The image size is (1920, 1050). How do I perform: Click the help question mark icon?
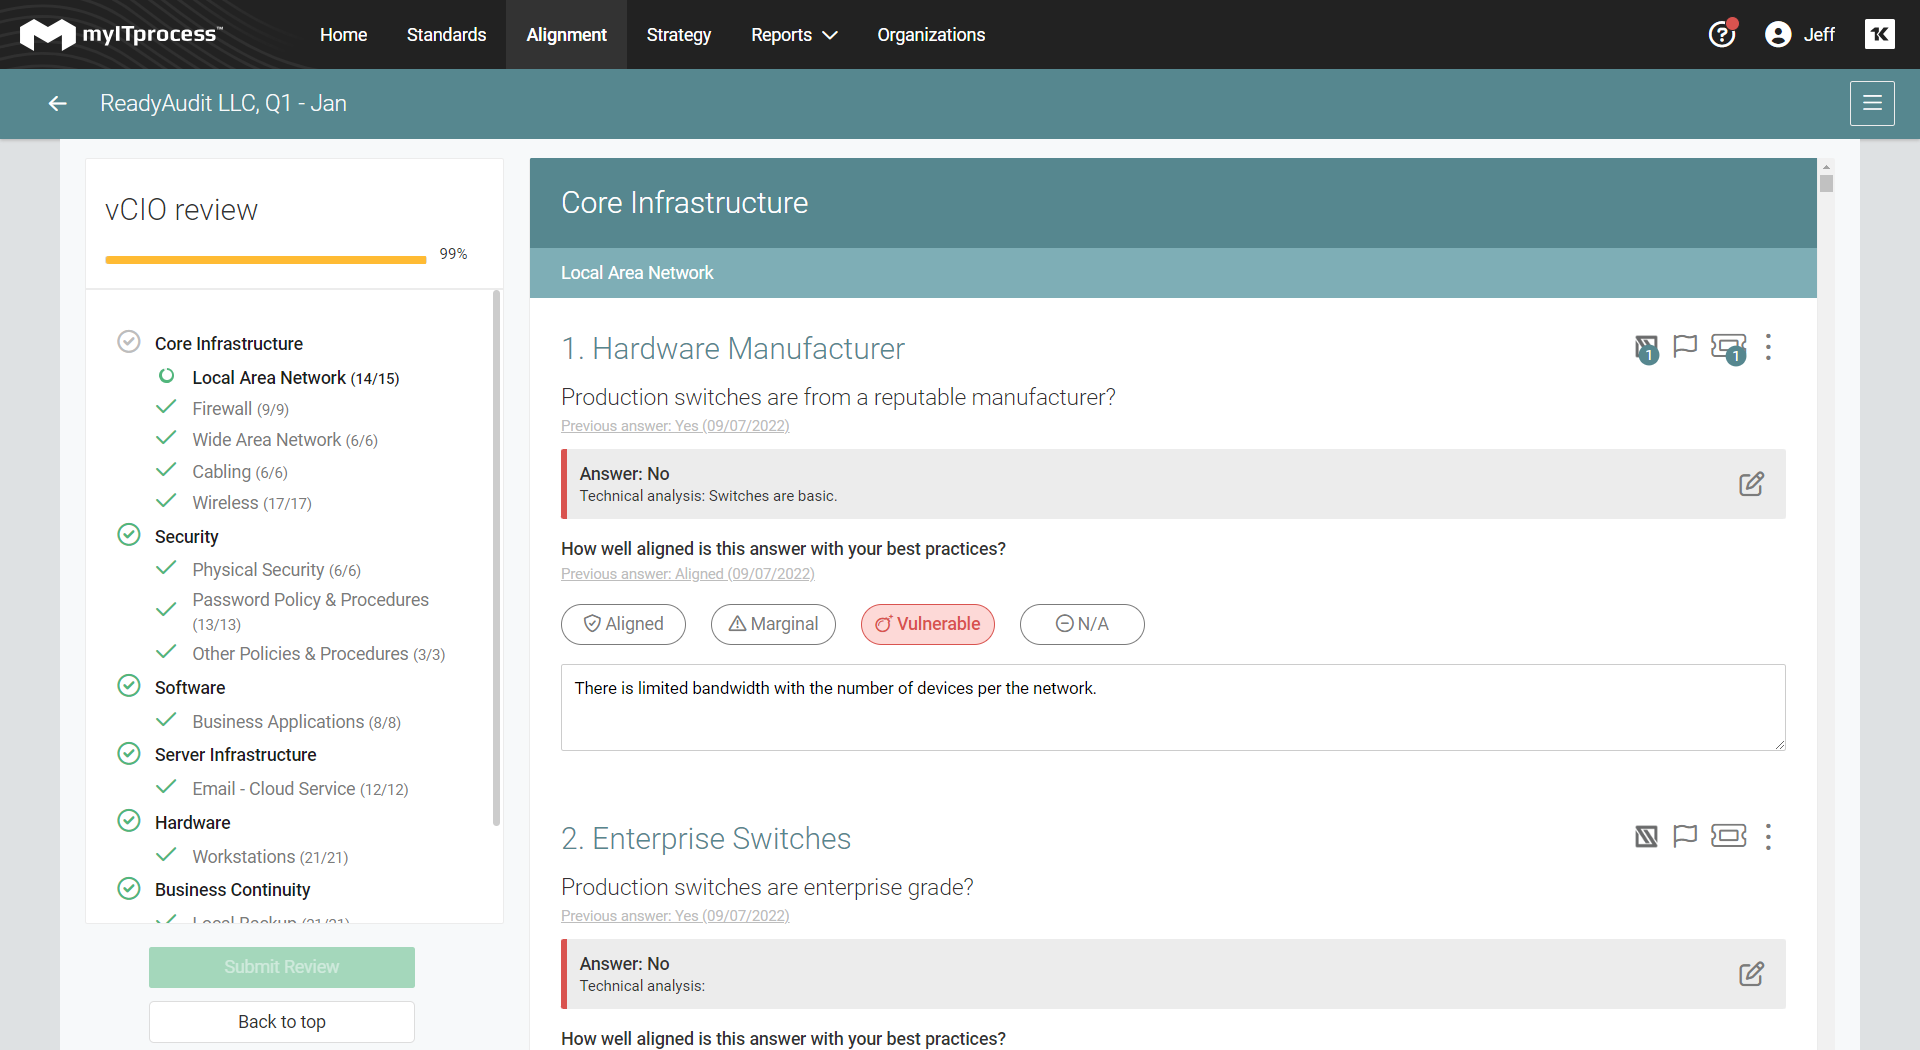coord(1721,34)
